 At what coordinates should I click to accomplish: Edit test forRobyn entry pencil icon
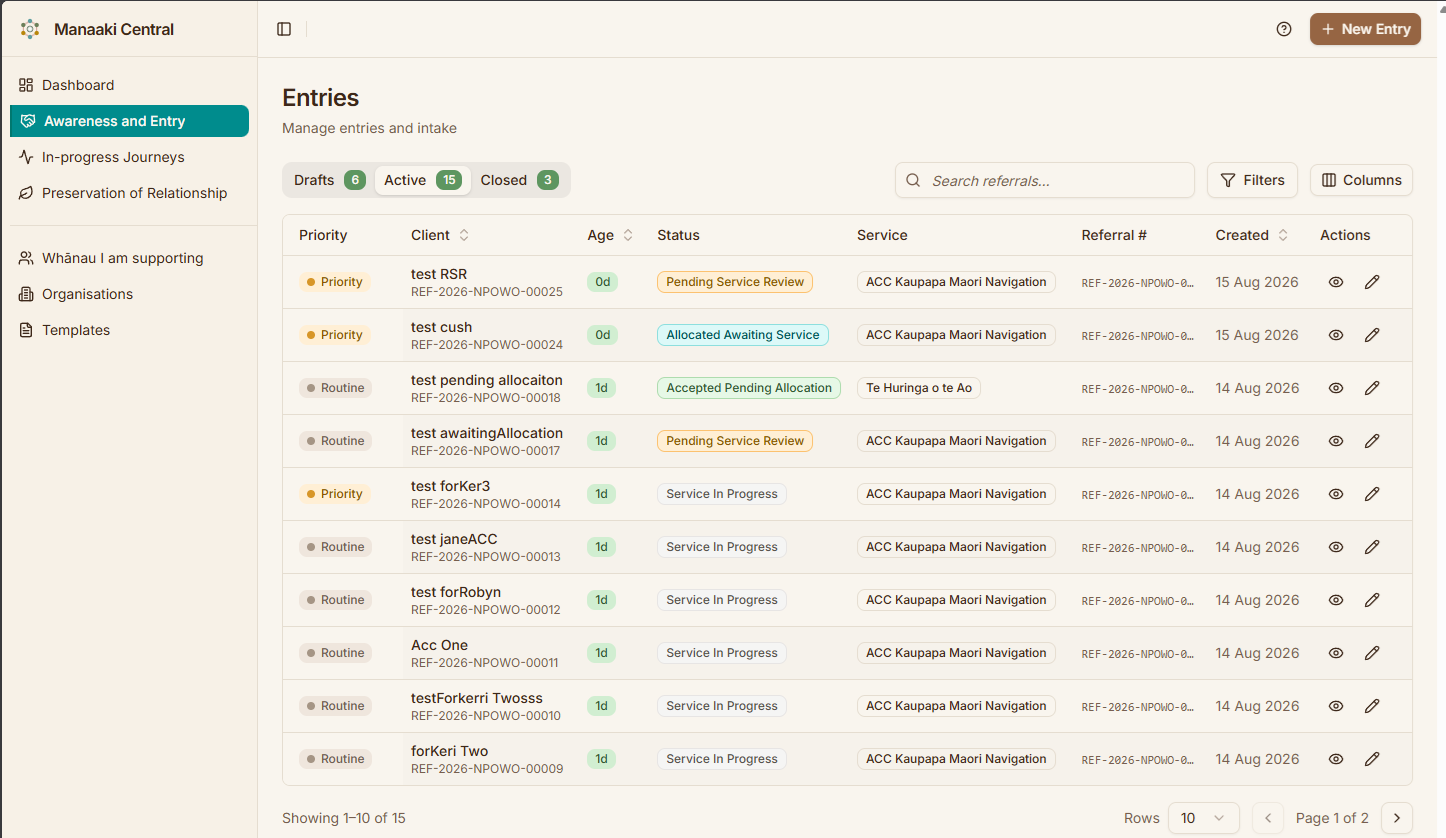(1372, 600)
